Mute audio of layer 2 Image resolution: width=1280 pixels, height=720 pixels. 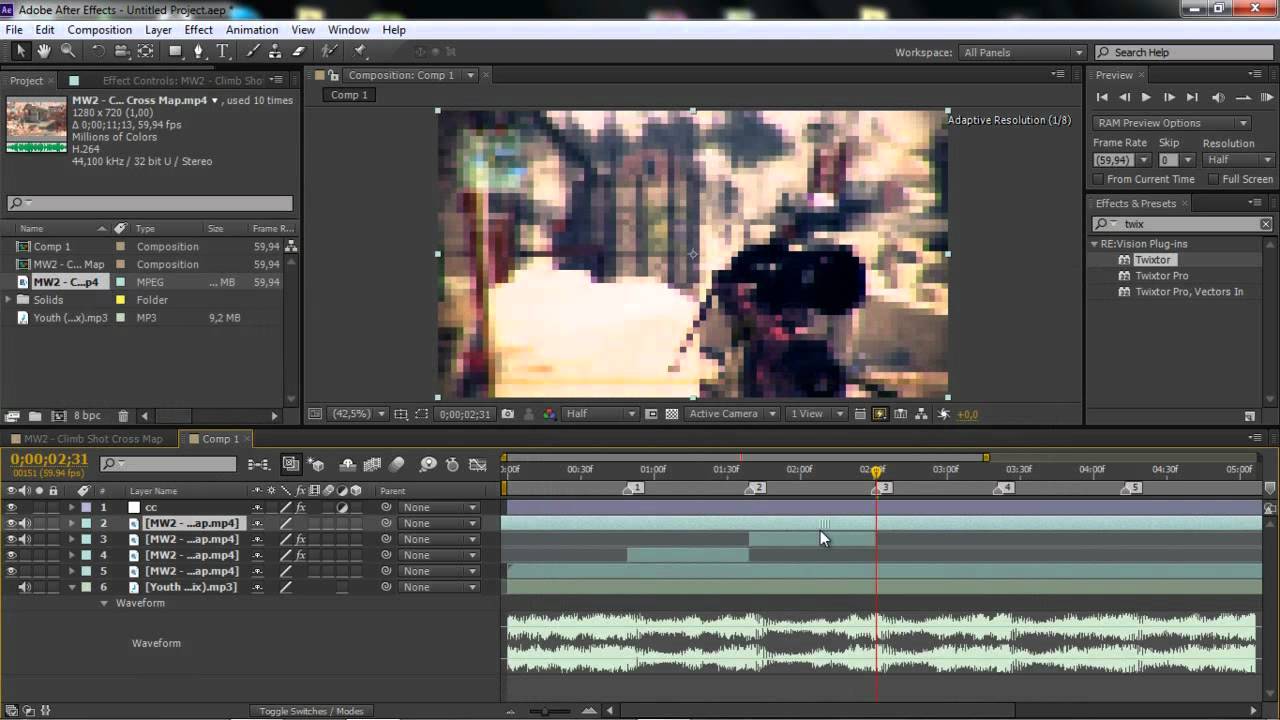click(x=25, y=523)
